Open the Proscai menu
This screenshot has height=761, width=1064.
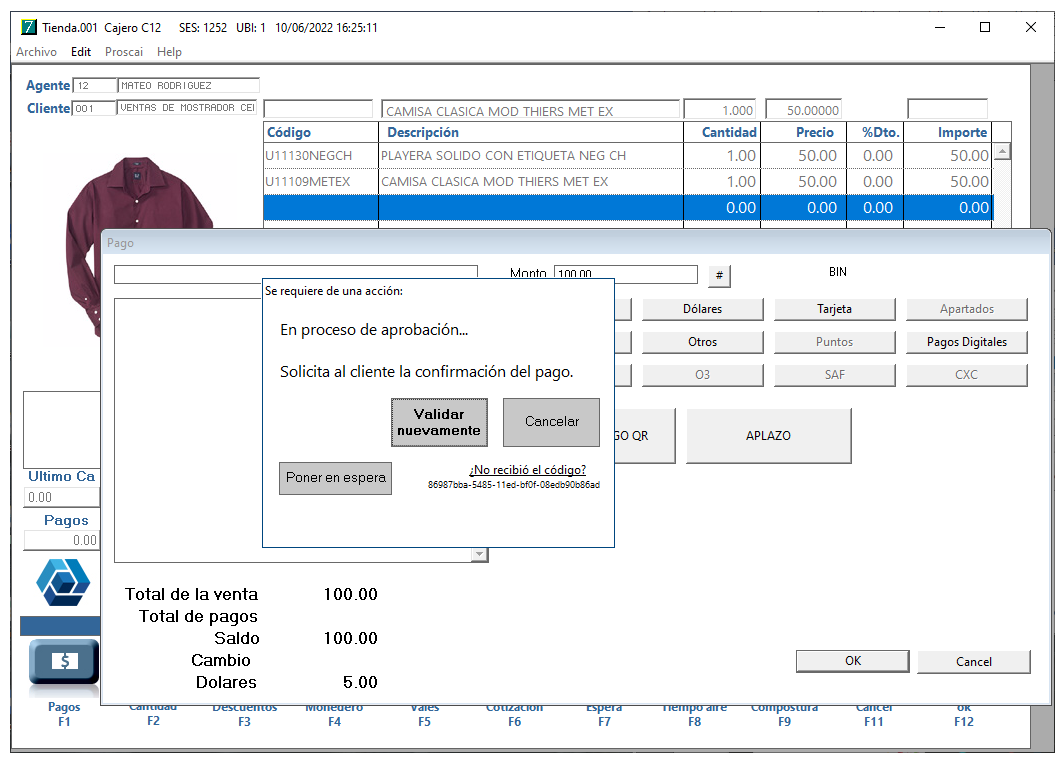pos(124,52)
